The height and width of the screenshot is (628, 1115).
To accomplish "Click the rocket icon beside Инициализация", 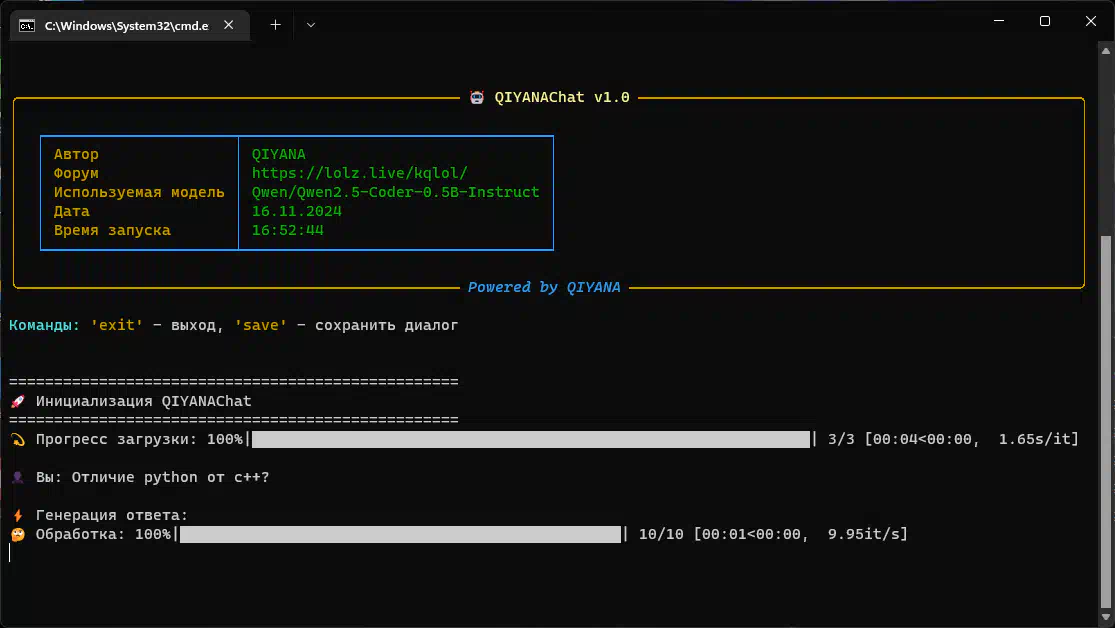I will pyautogui.click(x=18, y=401).
